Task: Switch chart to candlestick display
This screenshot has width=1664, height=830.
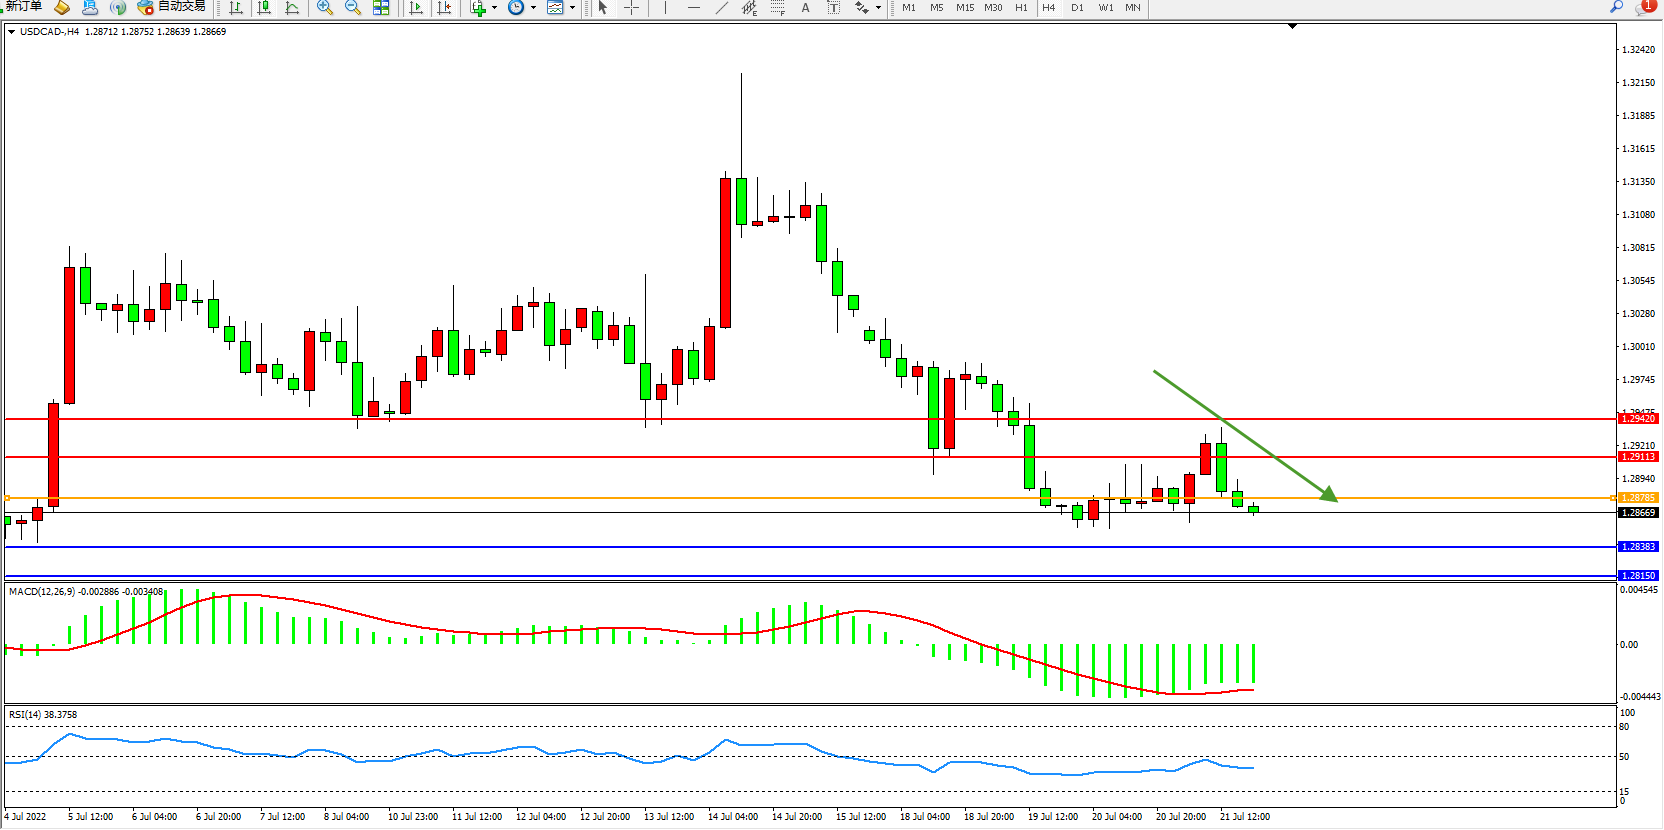Action: click(x=264, y=8)
